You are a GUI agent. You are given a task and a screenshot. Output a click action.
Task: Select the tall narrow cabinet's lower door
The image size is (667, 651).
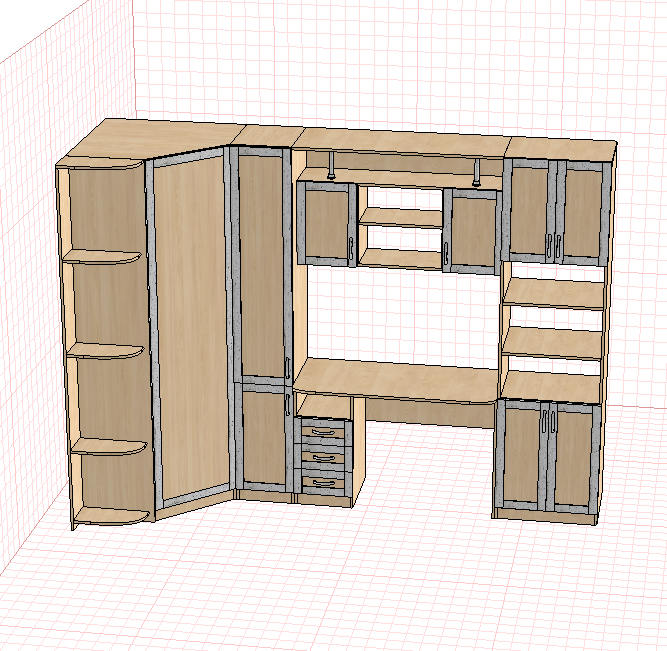tap(264, 438)
